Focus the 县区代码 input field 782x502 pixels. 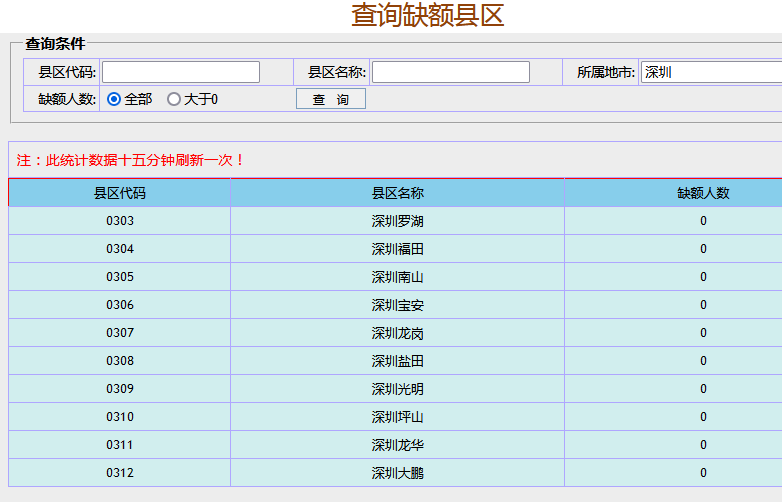(x=181, y=72)
